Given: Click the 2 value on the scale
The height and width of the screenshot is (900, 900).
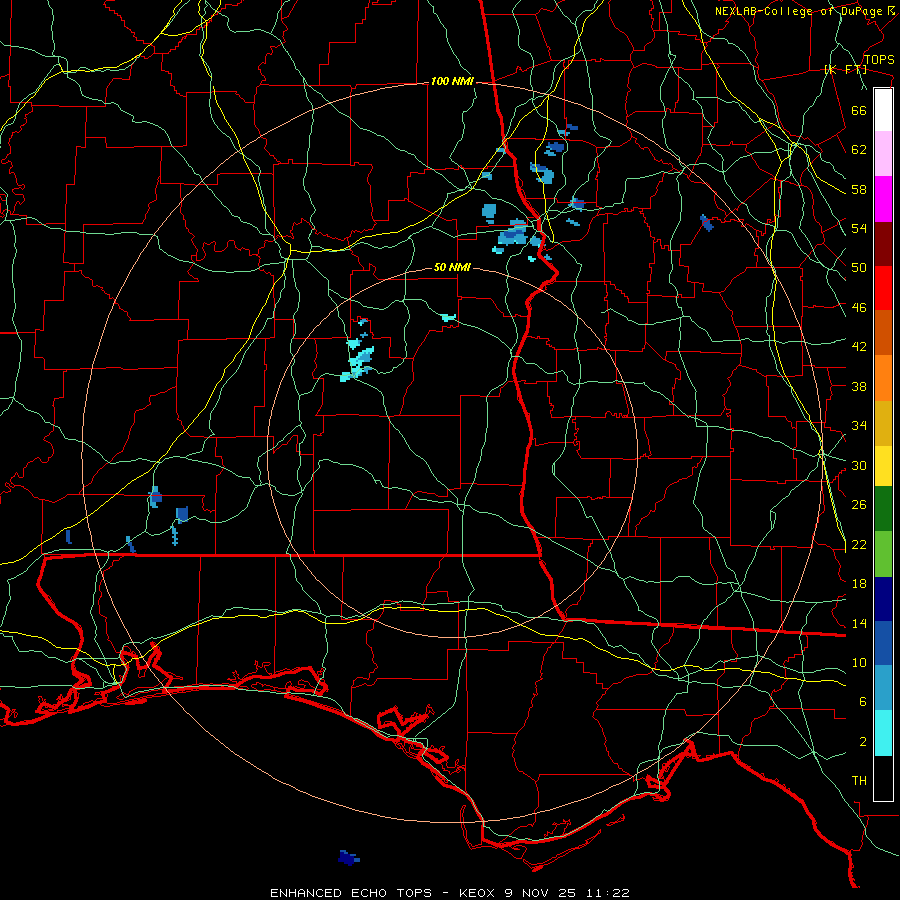Looking at the screenshot, I should 863,742.
